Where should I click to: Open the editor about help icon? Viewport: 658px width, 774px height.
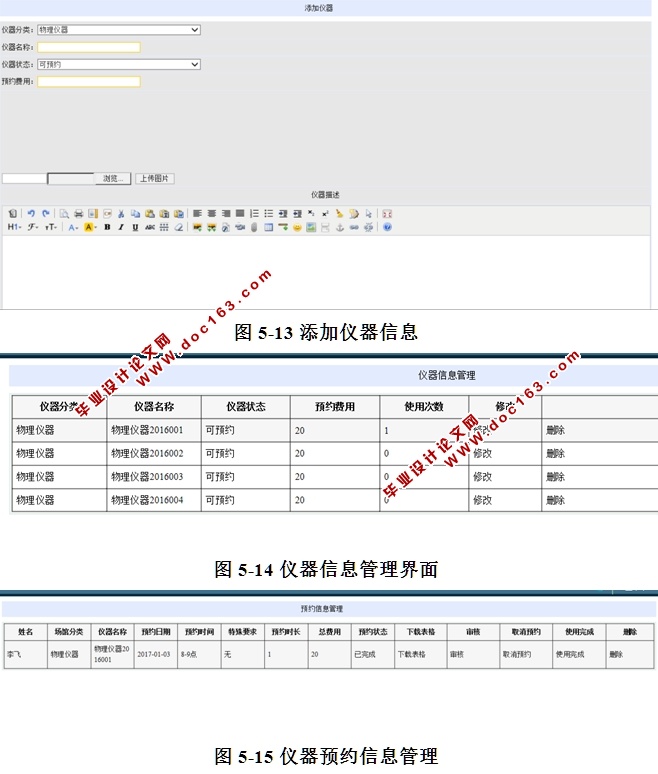pos(387,227)
